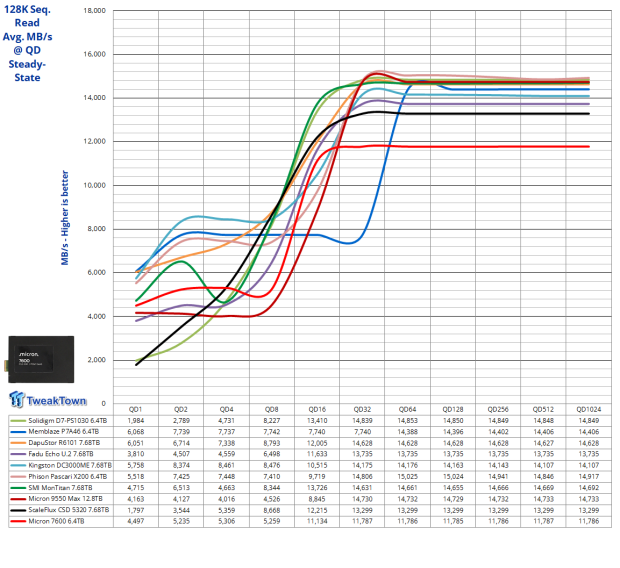The height and width of the screenshot is (568, 620).
Task: Select the SMI MonTitan 7.68TB legend label
Action: [x=60, y=488]
